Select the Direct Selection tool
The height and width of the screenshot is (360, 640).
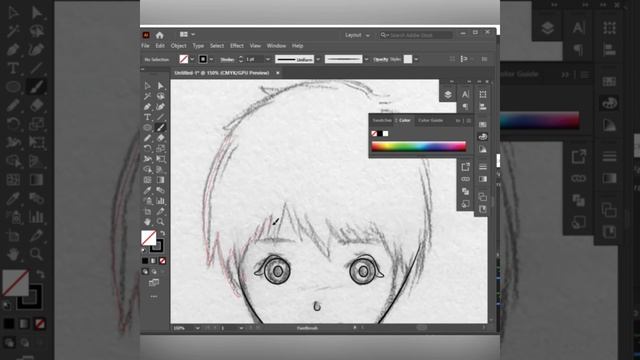(x=160, y=86)
